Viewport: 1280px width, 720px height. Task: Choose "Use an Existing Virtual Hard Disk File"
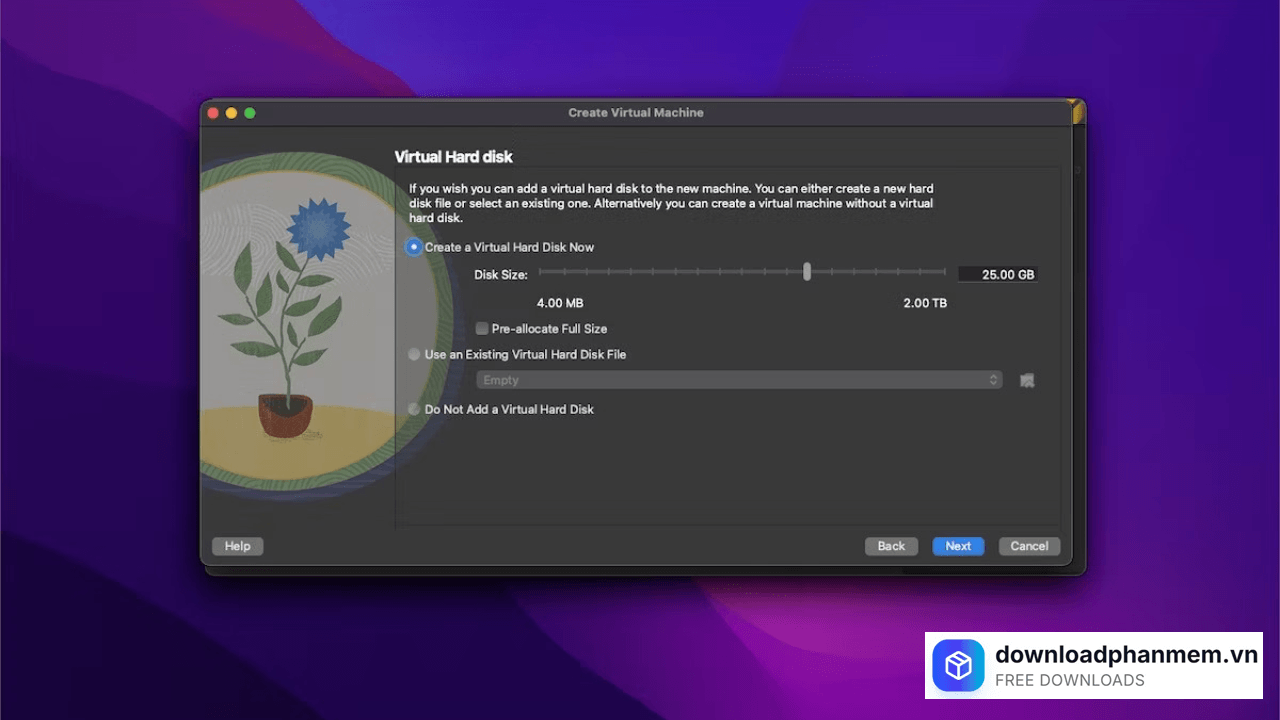click(x=413, y=354)
